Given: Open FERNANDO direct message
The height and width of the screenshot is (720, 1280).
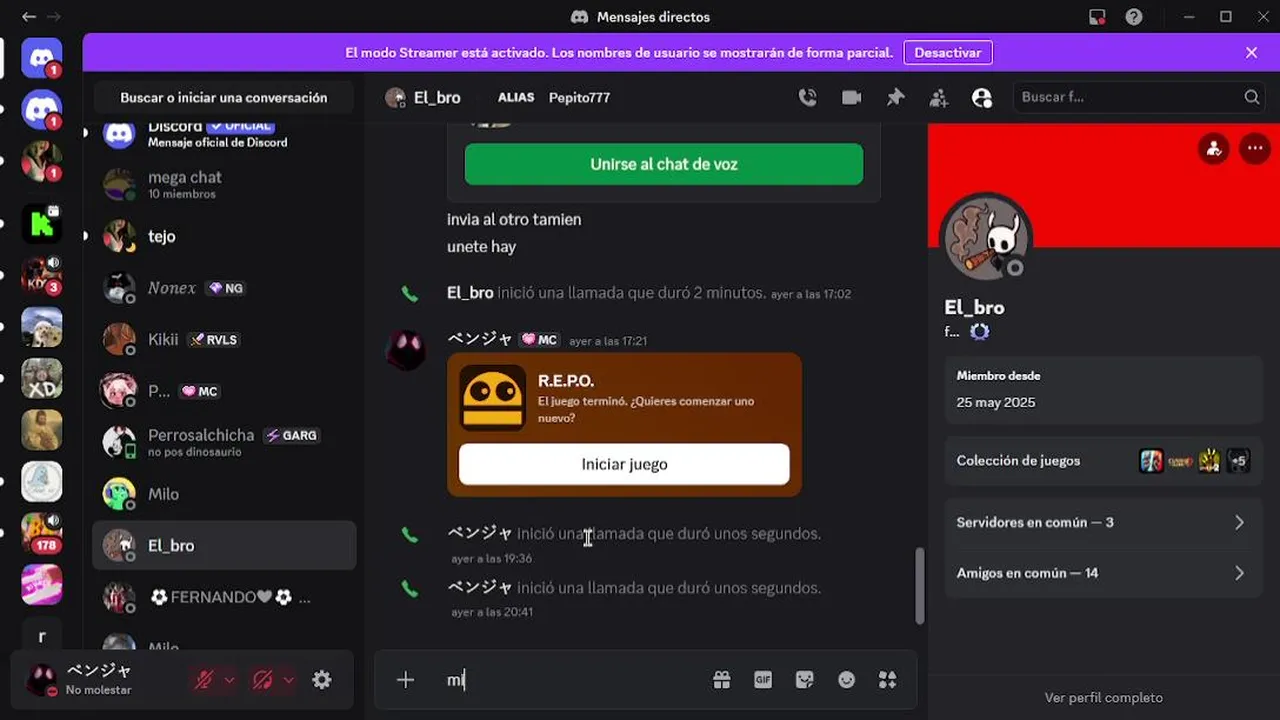Looking at the screenshot, I should (224, 597).
